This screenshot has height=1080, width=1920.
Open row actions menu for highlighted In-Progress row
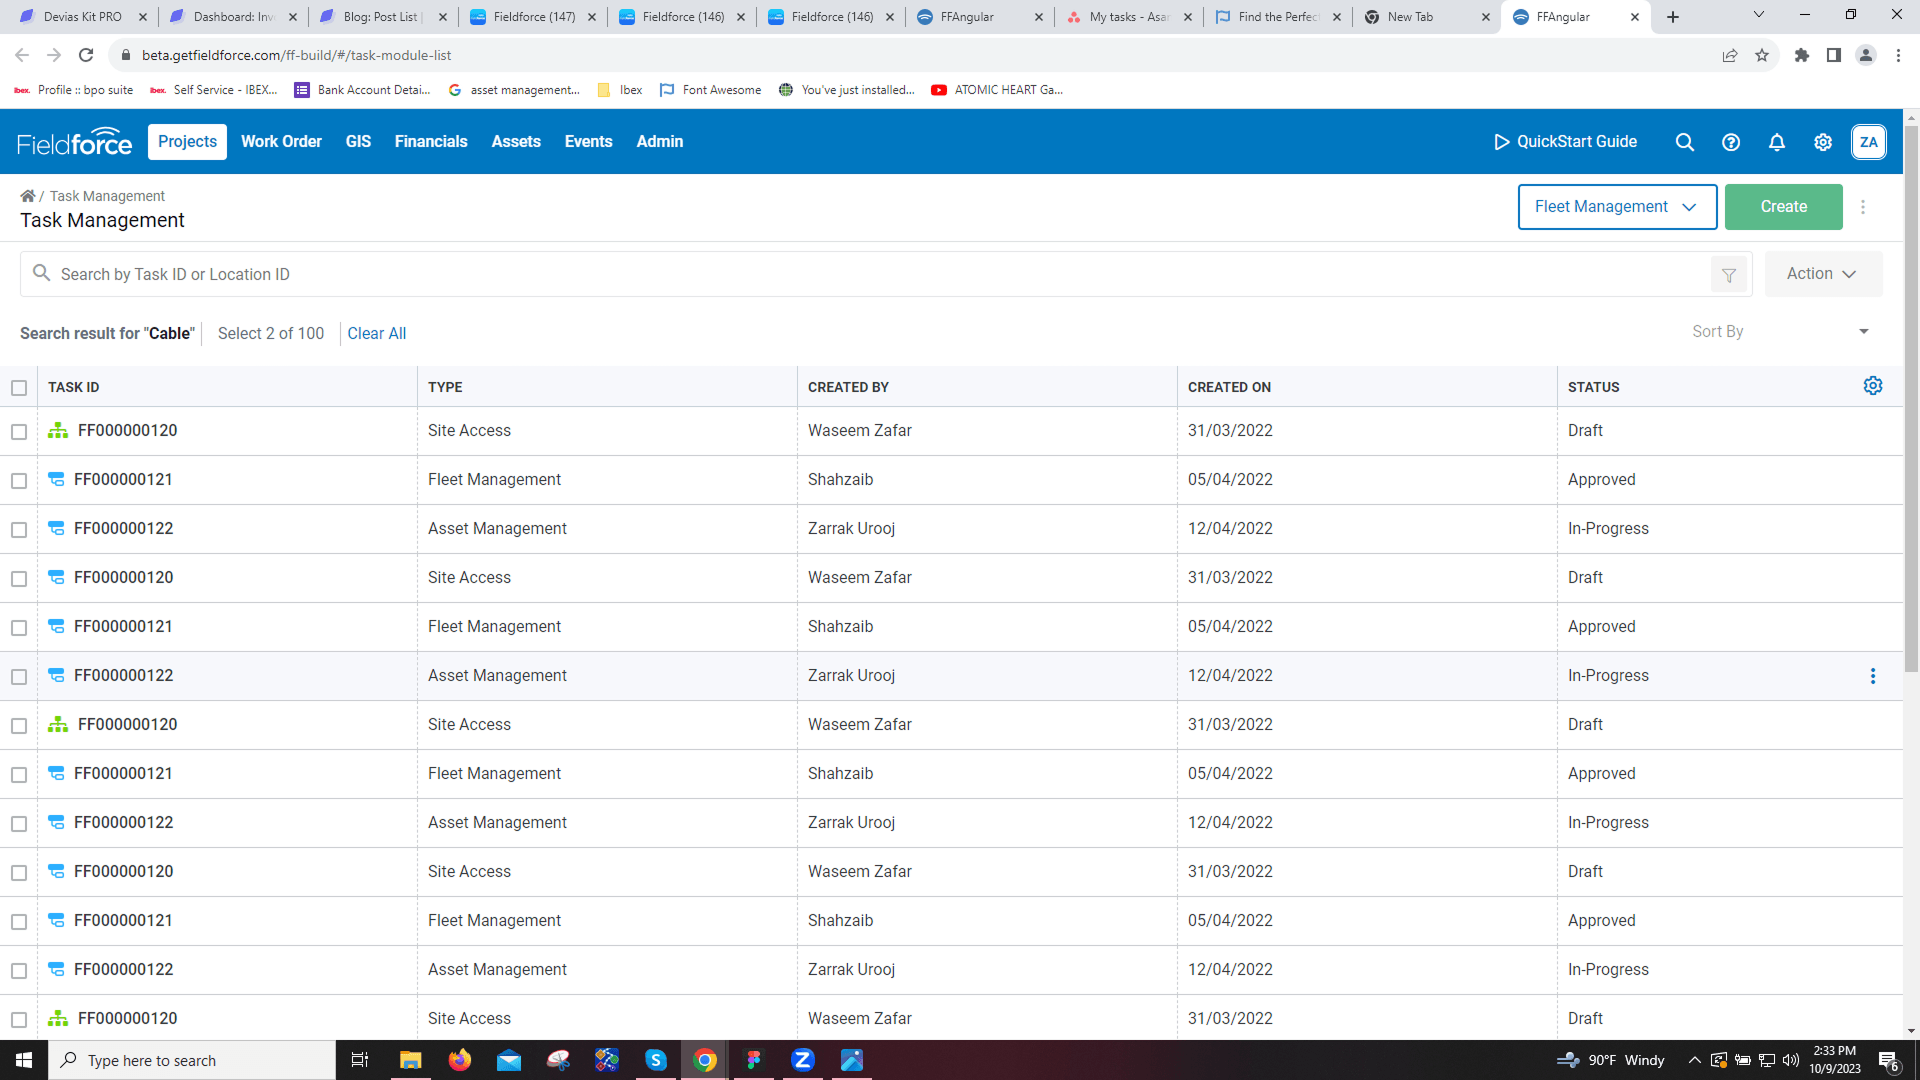click(x=1873, y=676)
